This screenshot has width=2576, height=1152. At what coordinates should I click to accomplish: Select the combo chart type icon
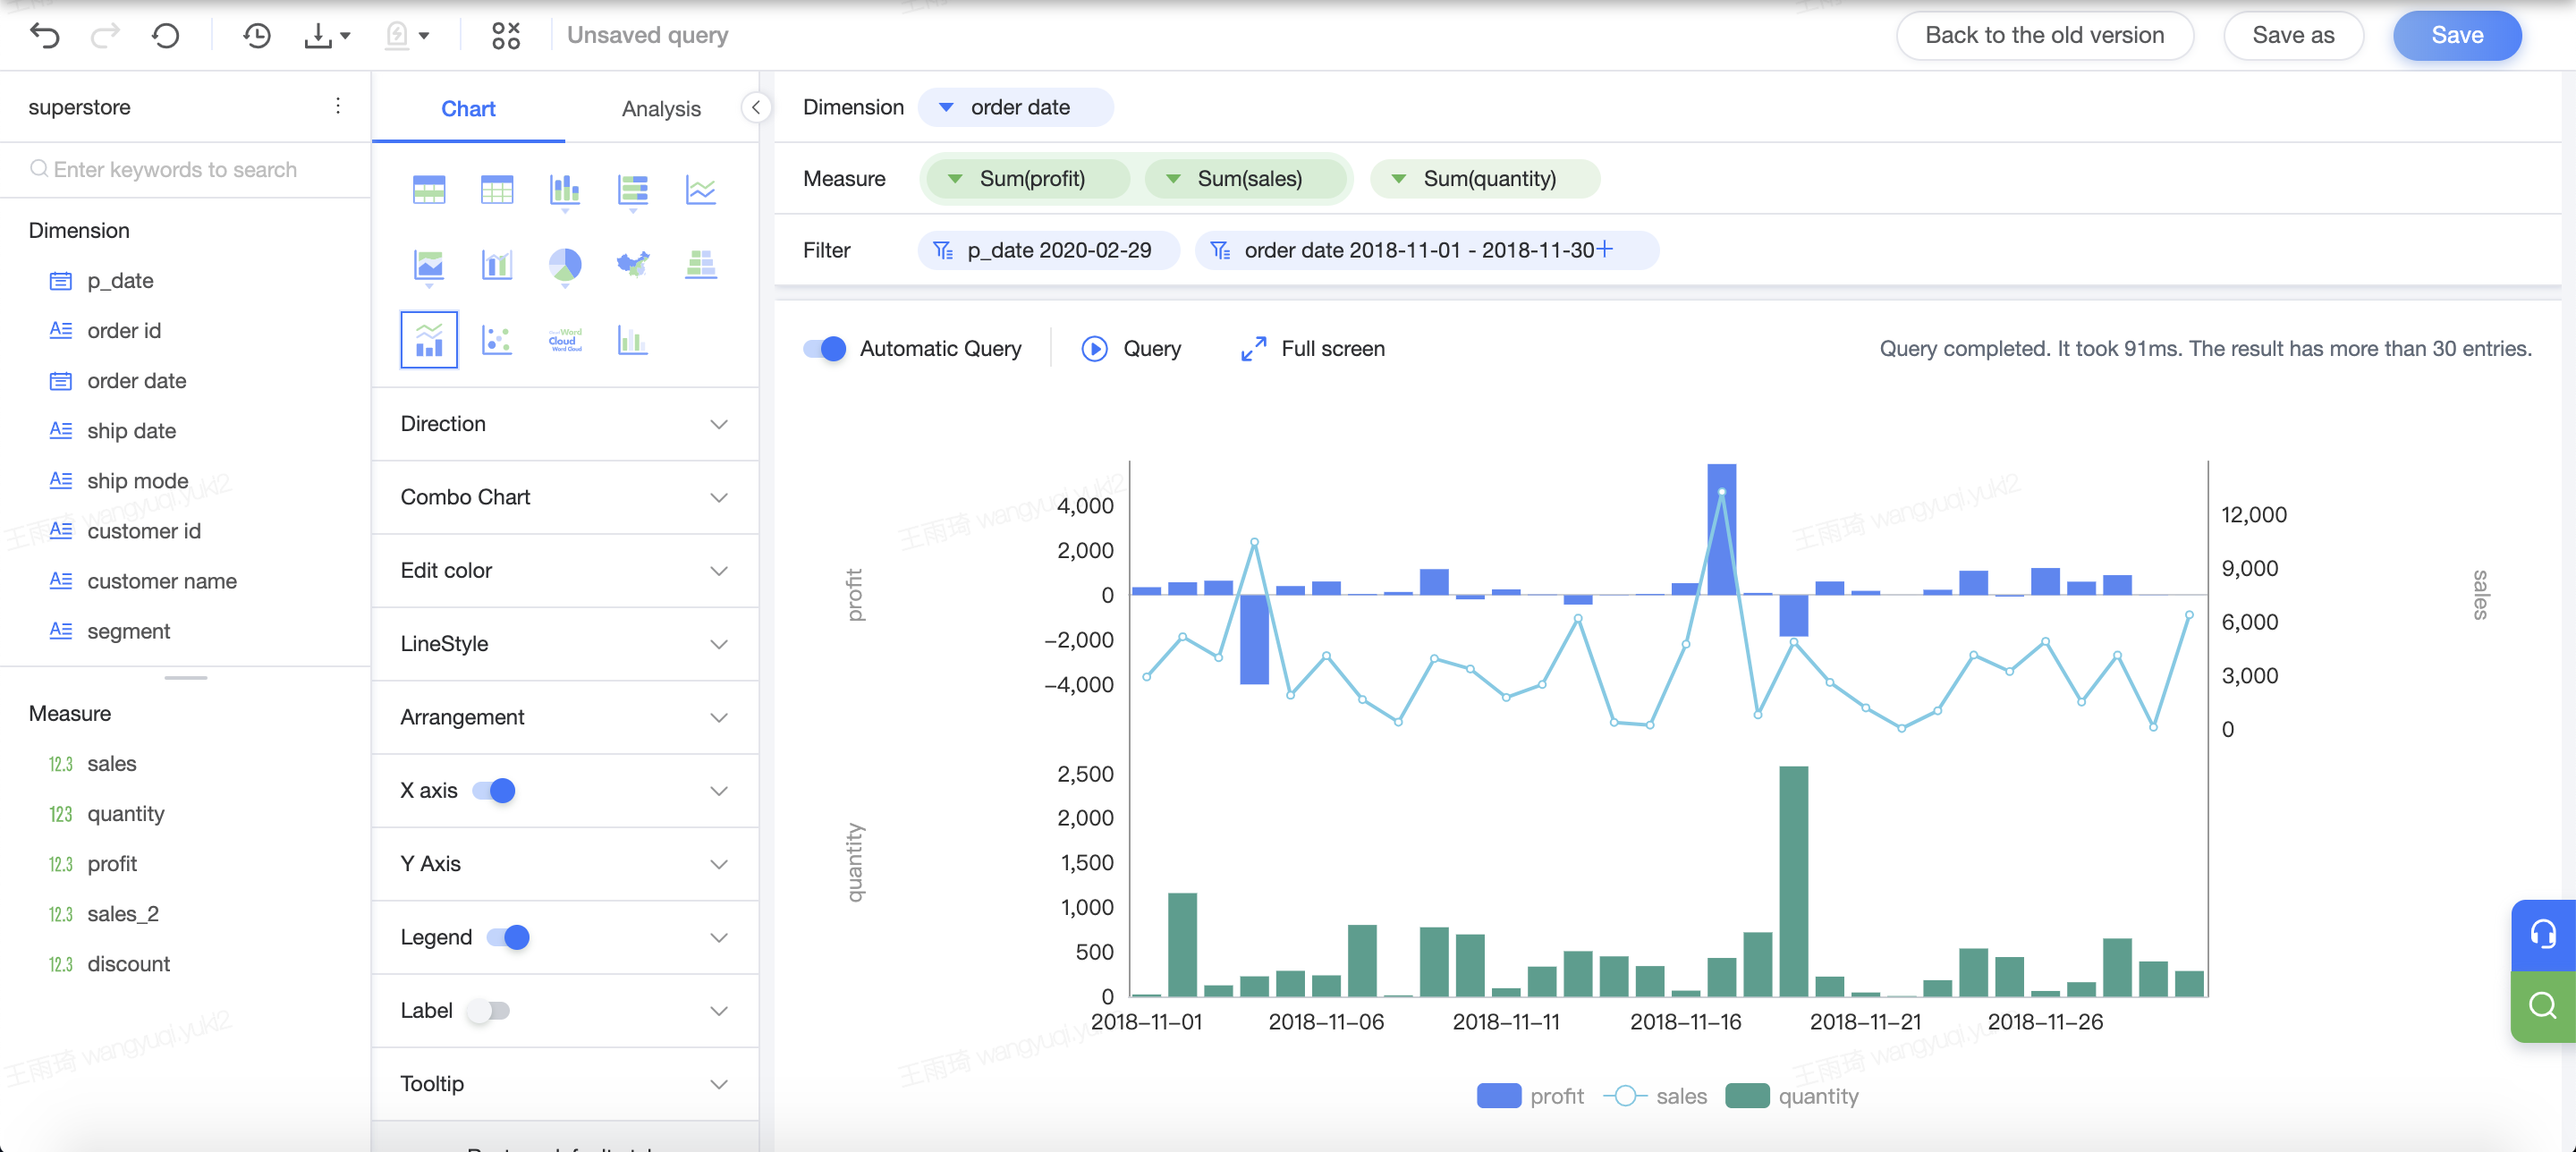[429, 340]
